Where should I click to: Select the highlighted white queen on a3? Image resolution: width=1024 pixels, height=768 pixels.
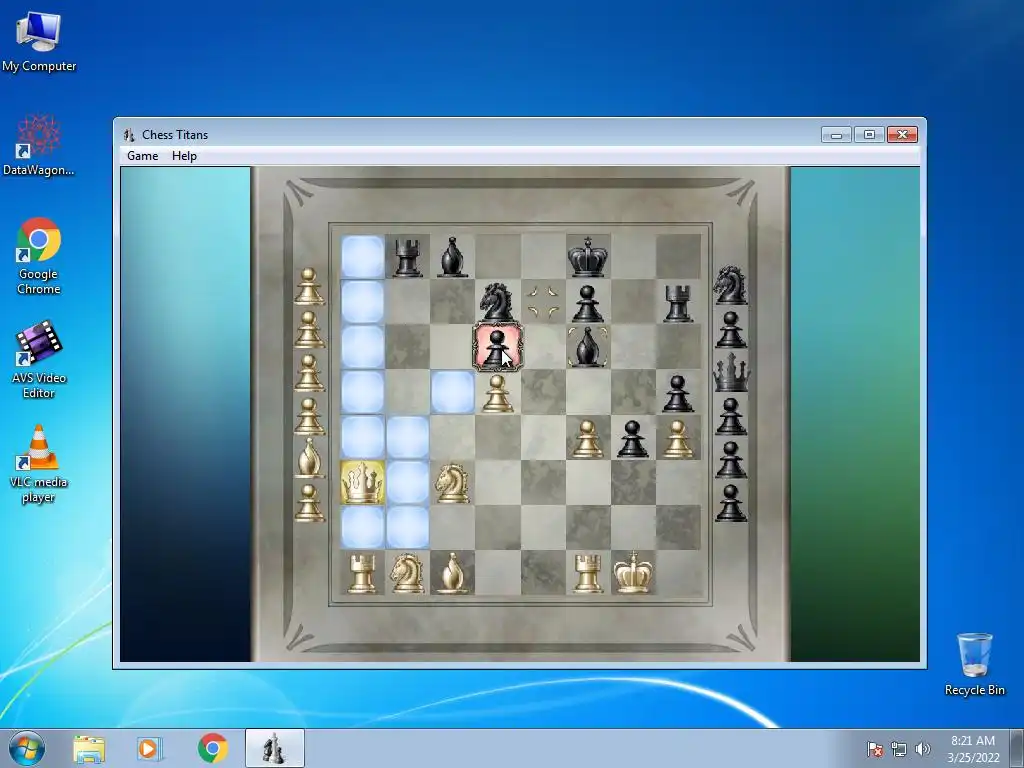tap(362, 482)
